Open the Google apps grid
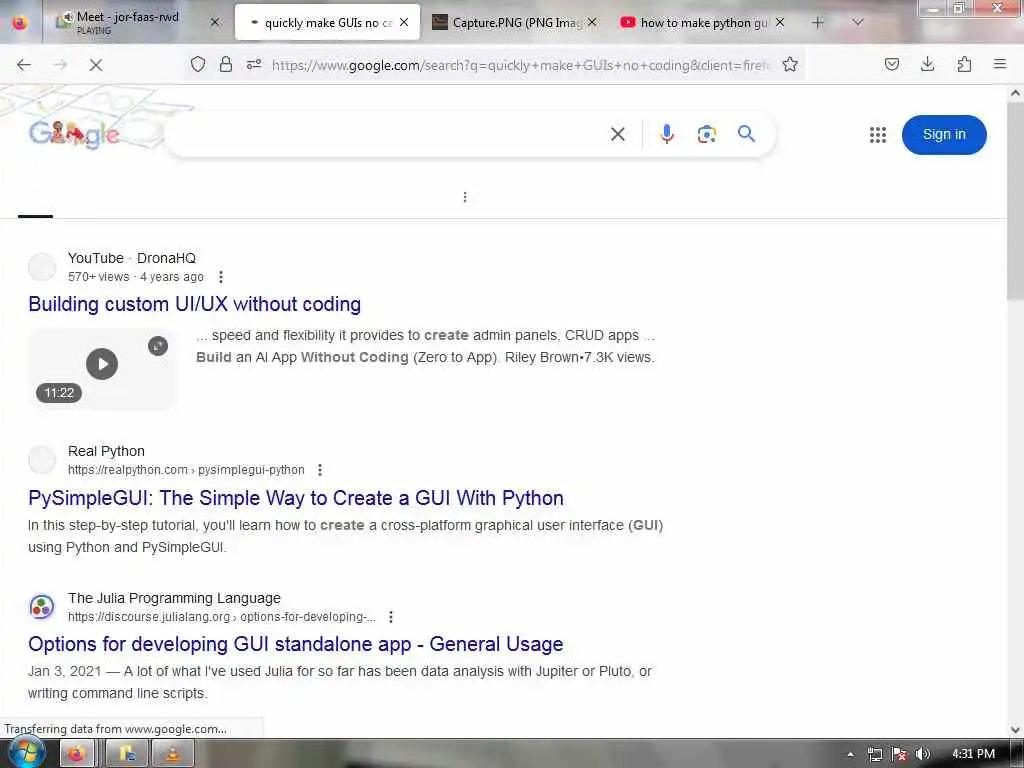 click(878, 135)
